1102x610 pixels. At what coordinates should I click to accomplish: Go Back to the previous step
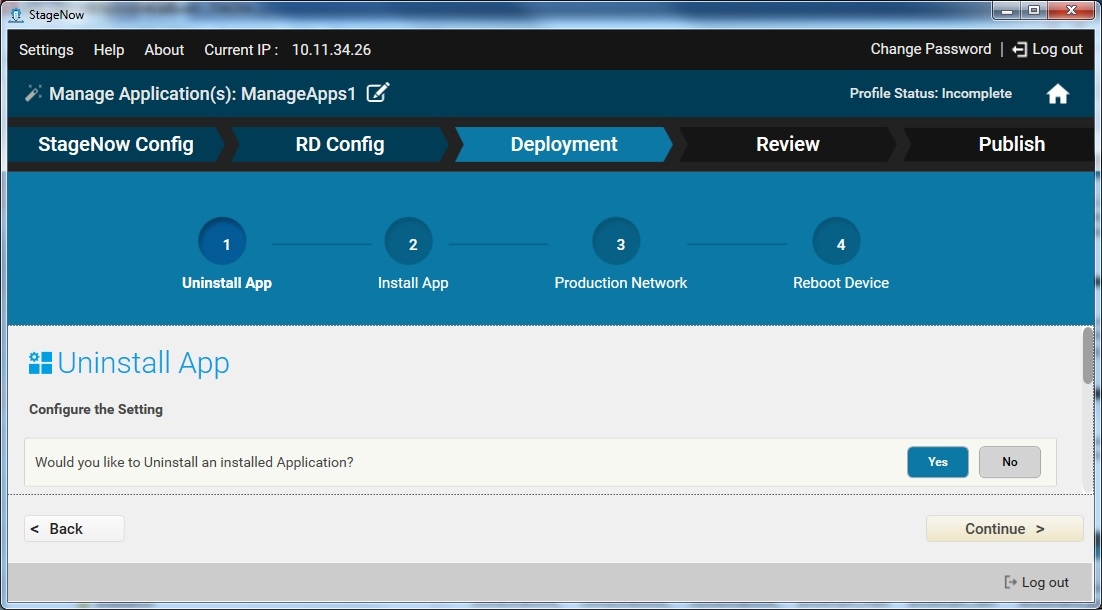coord(74,529)
